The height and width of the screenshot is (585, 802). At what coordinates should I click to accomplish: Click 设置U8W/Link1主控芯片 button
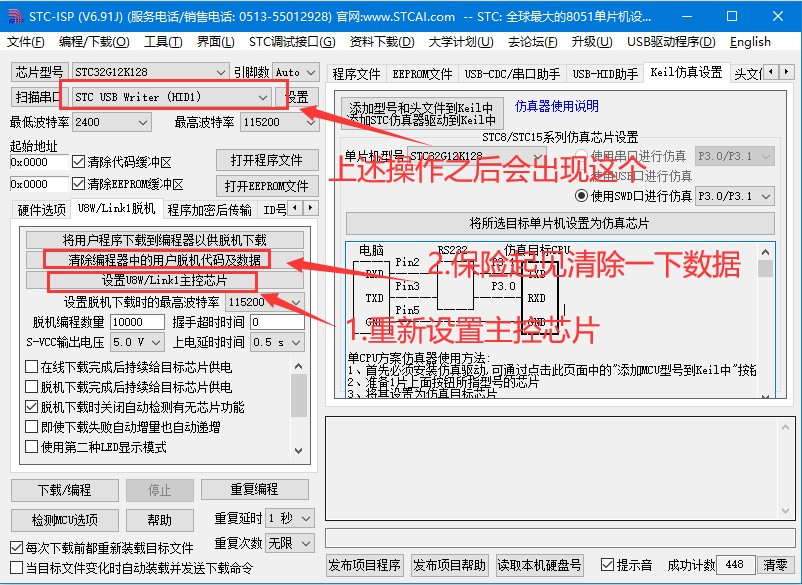pyautogui.click(x=165, y=280)
